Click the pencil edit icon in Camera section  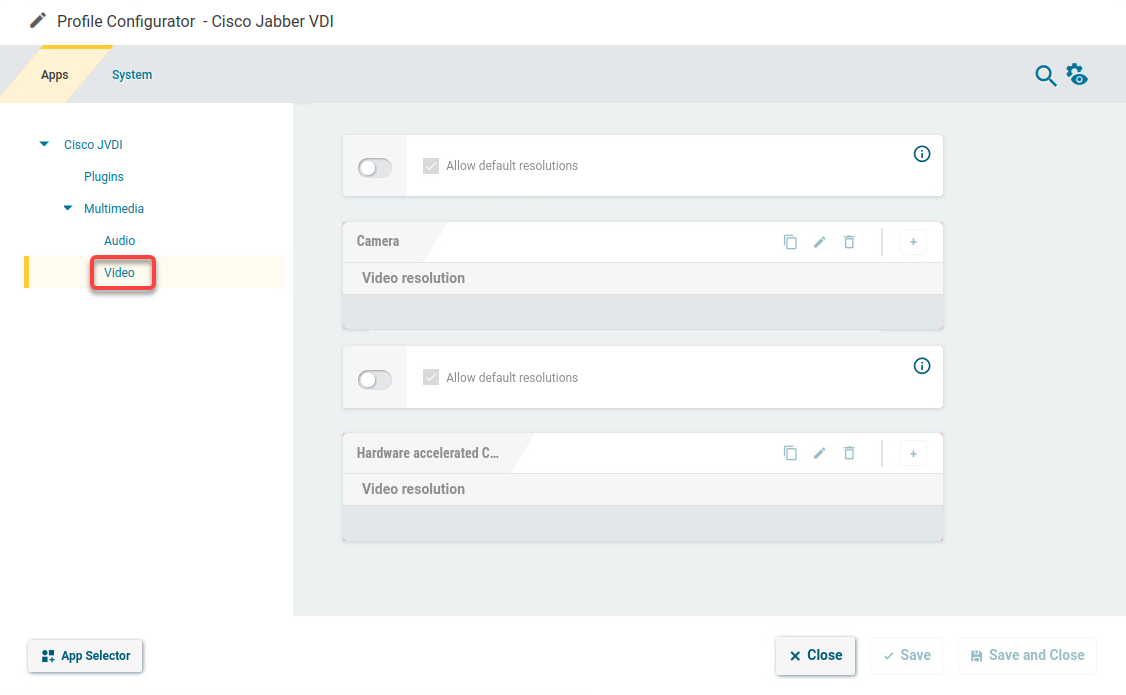point(819,242)
